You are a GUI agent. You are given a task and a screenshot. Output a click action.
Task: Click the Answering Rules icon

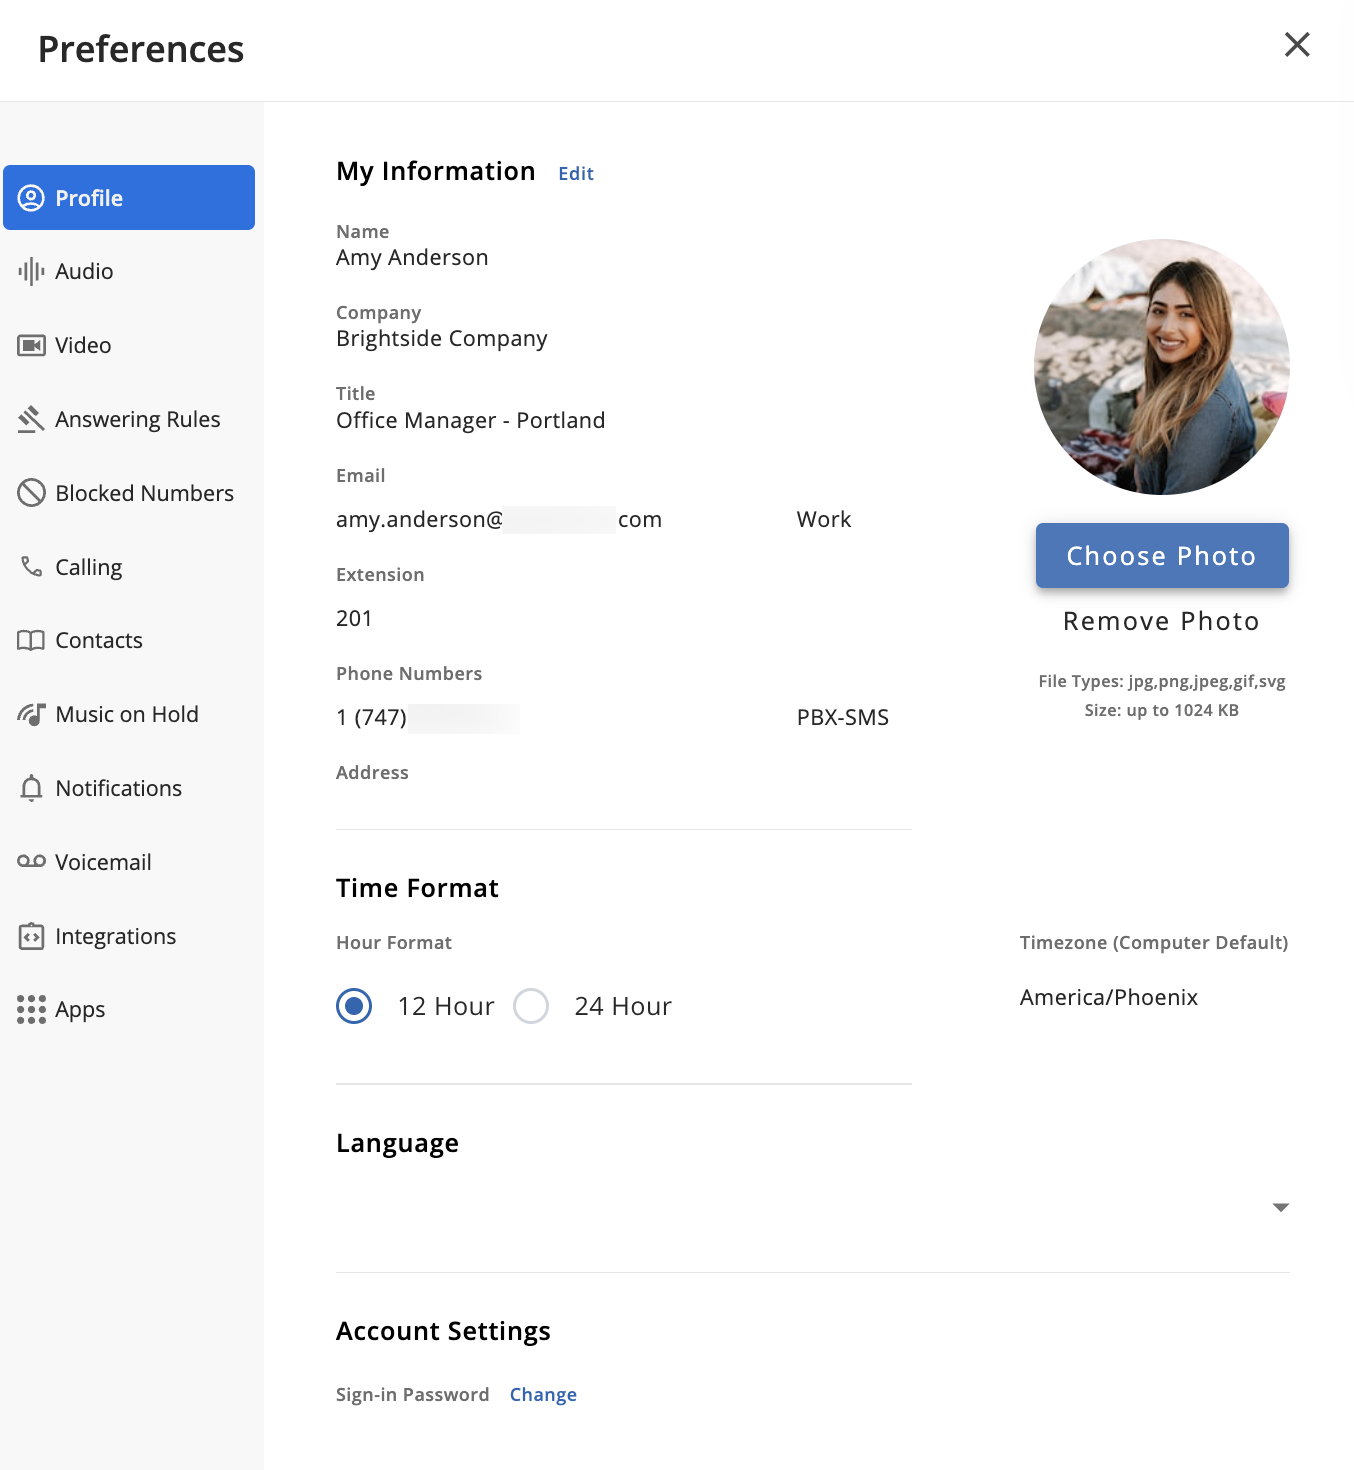[x=31, y=419]
